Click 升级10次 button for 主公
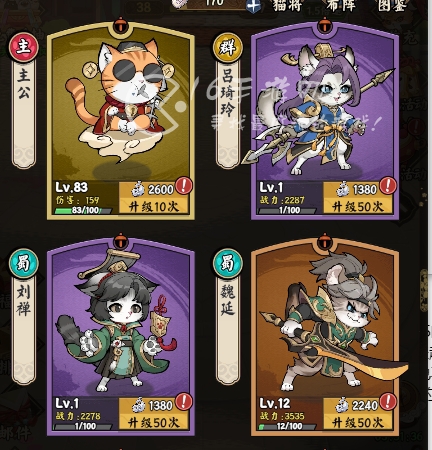Viewport: 432px width, 450px height. [154, 207]
